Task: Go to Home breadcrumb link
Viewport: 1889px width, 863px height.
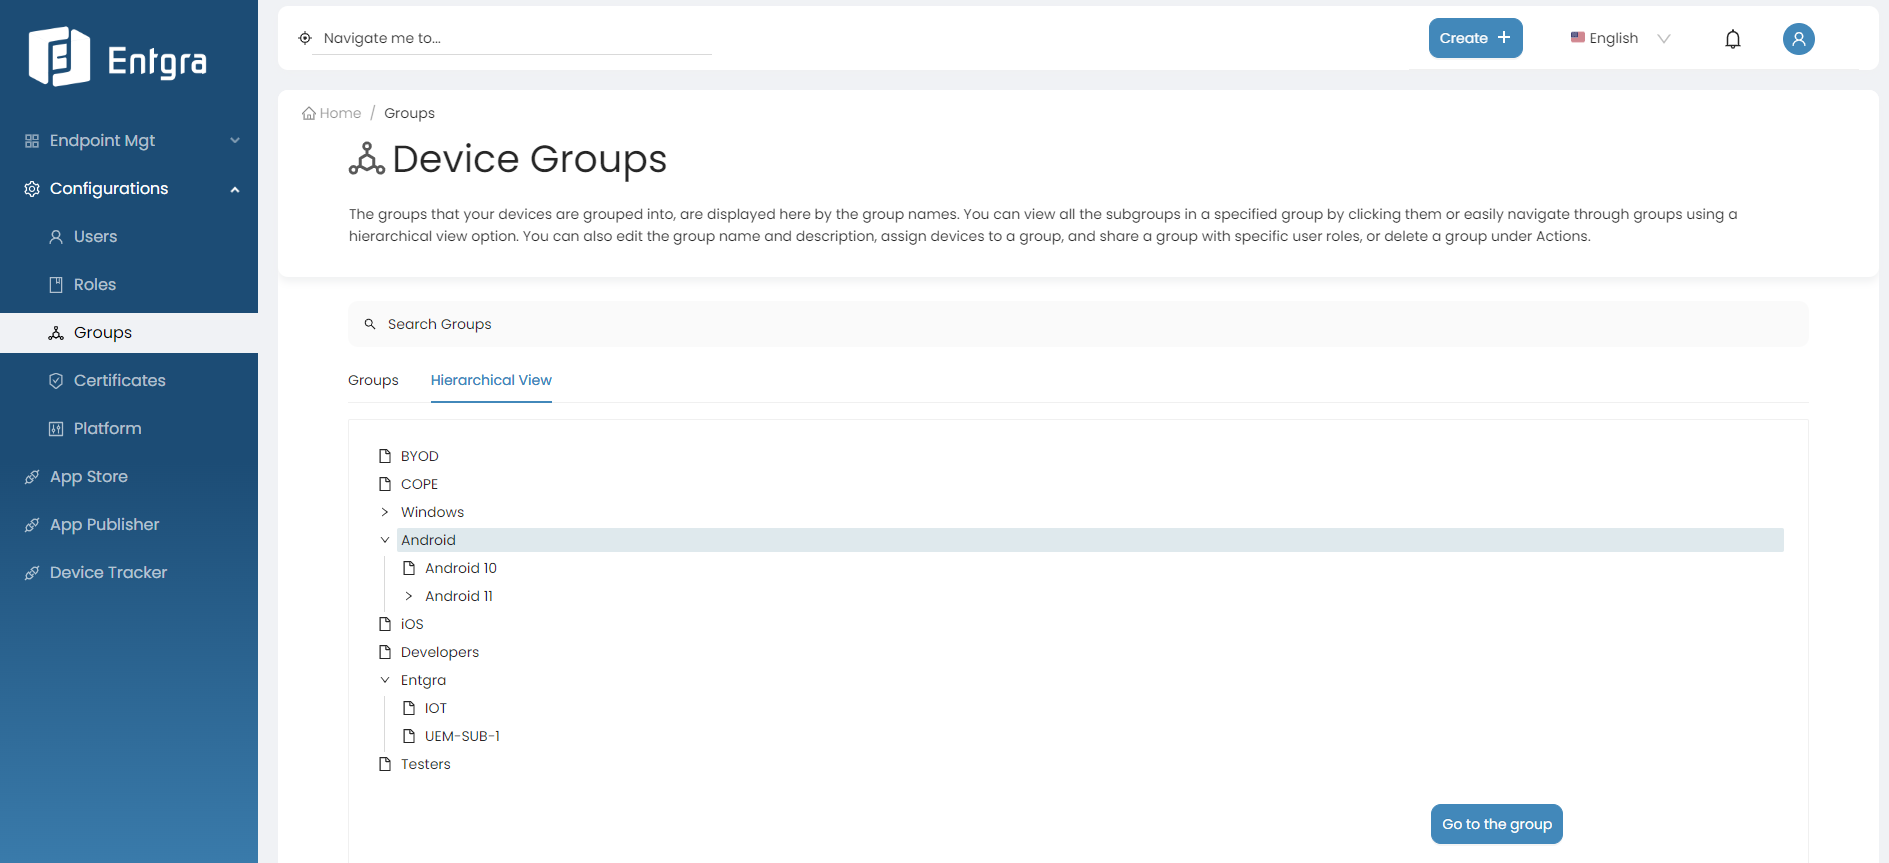Action: tap(340, 113)
